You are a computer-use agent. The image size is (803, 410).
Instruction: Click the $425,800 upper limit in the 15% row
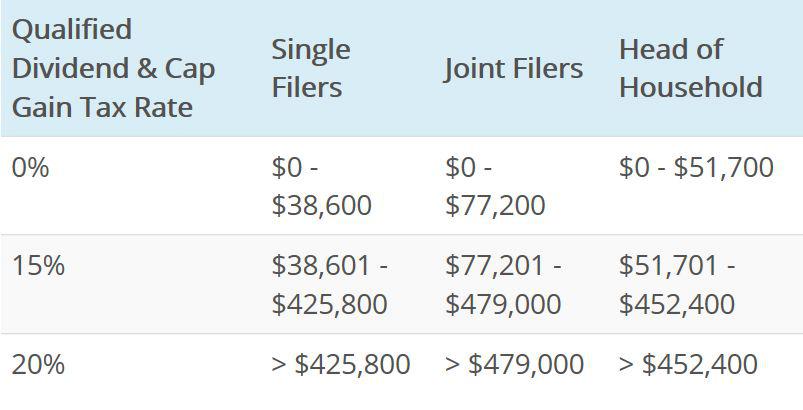click(329, 305)
